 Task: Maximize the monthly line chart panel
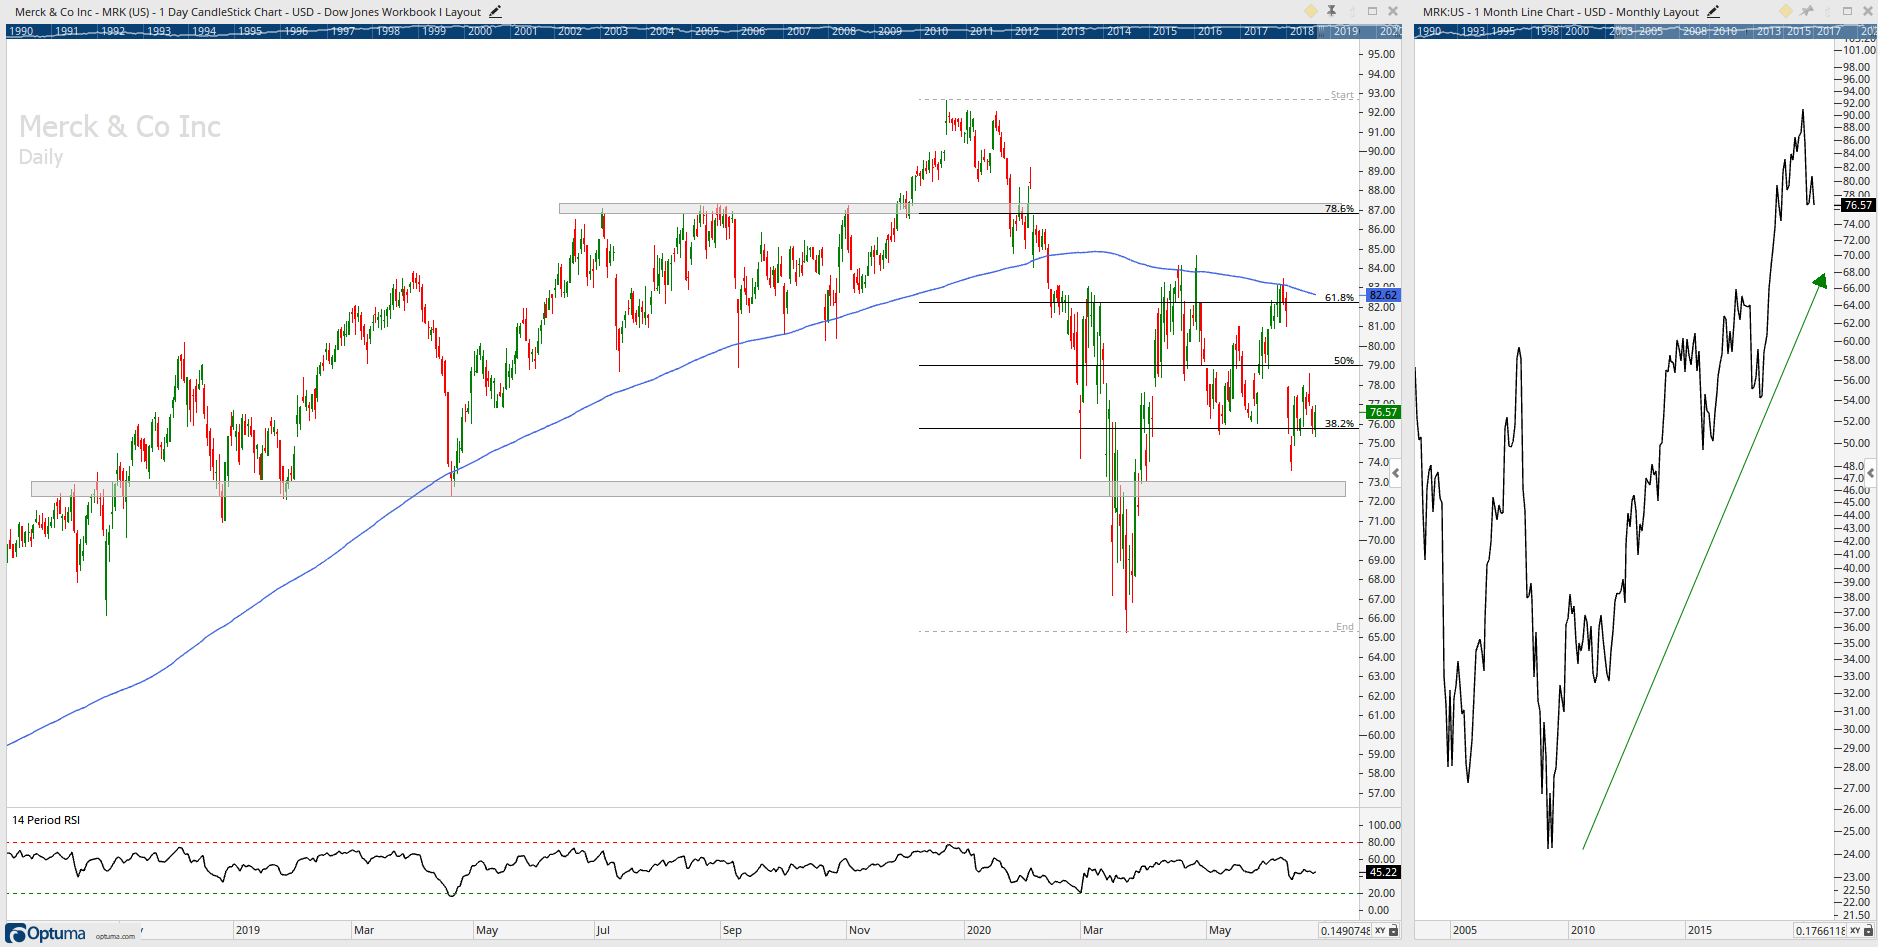click(1848, 11)
